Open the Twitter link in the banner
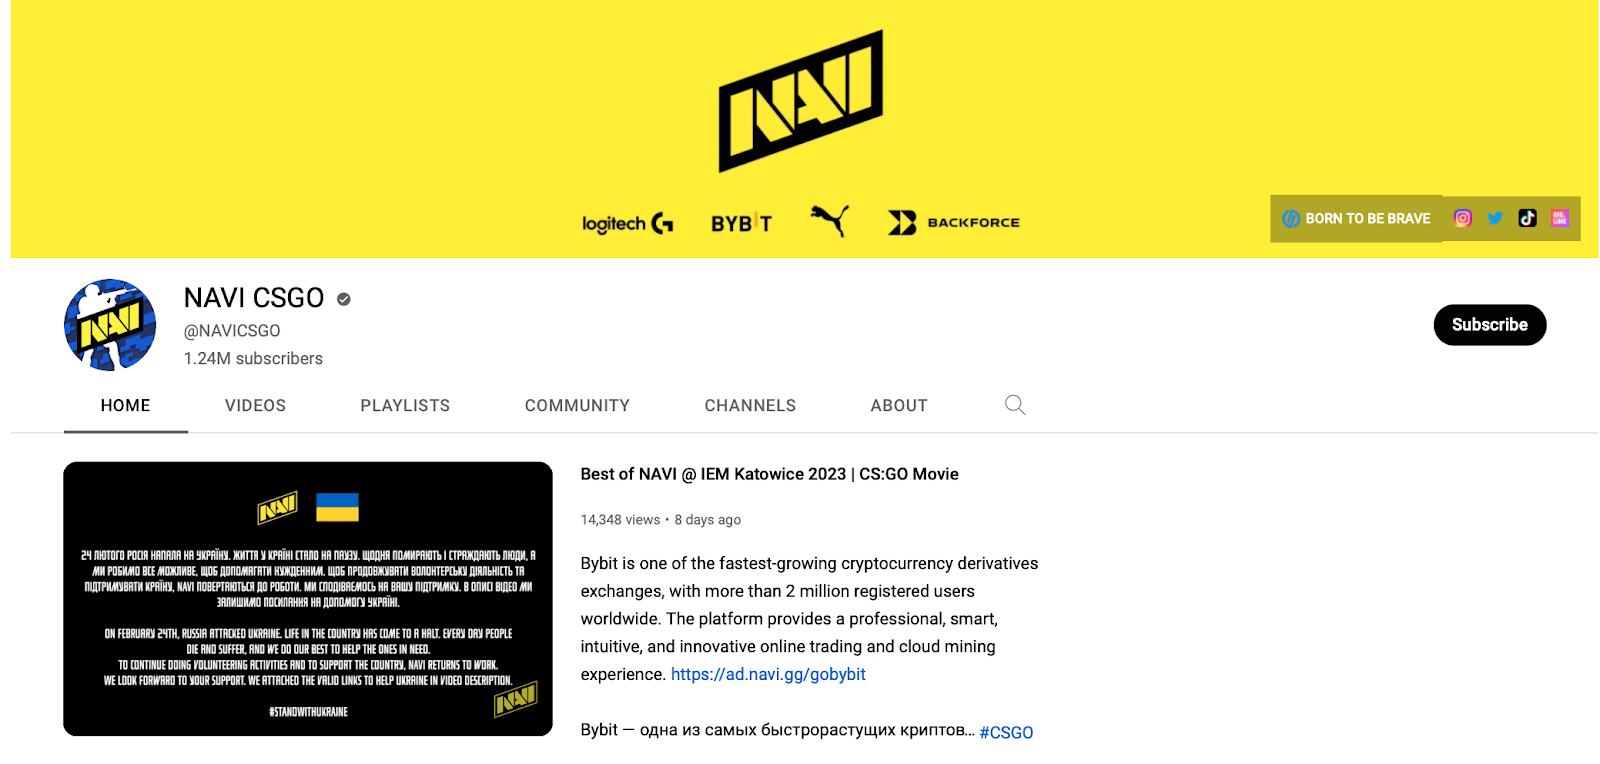The image size is (1600, 764). [x=1495, y=218]
